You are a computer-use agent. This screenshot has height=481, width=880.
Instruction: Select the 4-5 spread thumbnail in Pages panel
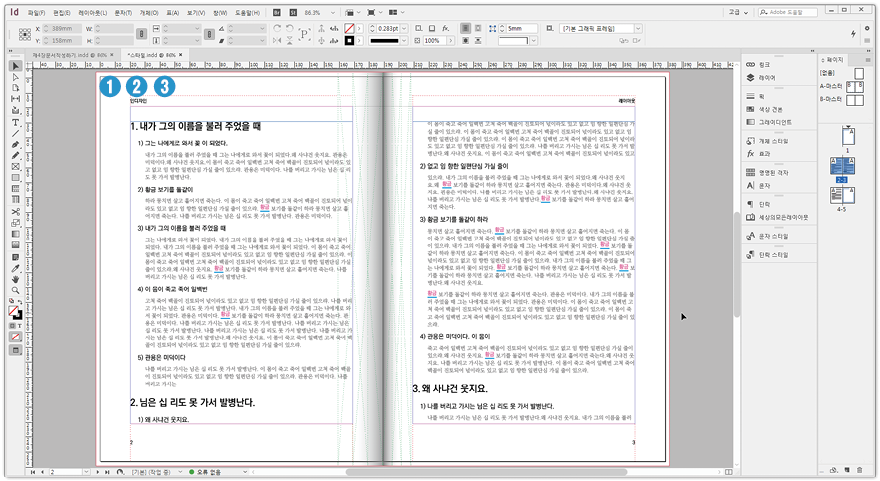coord(842,195)
